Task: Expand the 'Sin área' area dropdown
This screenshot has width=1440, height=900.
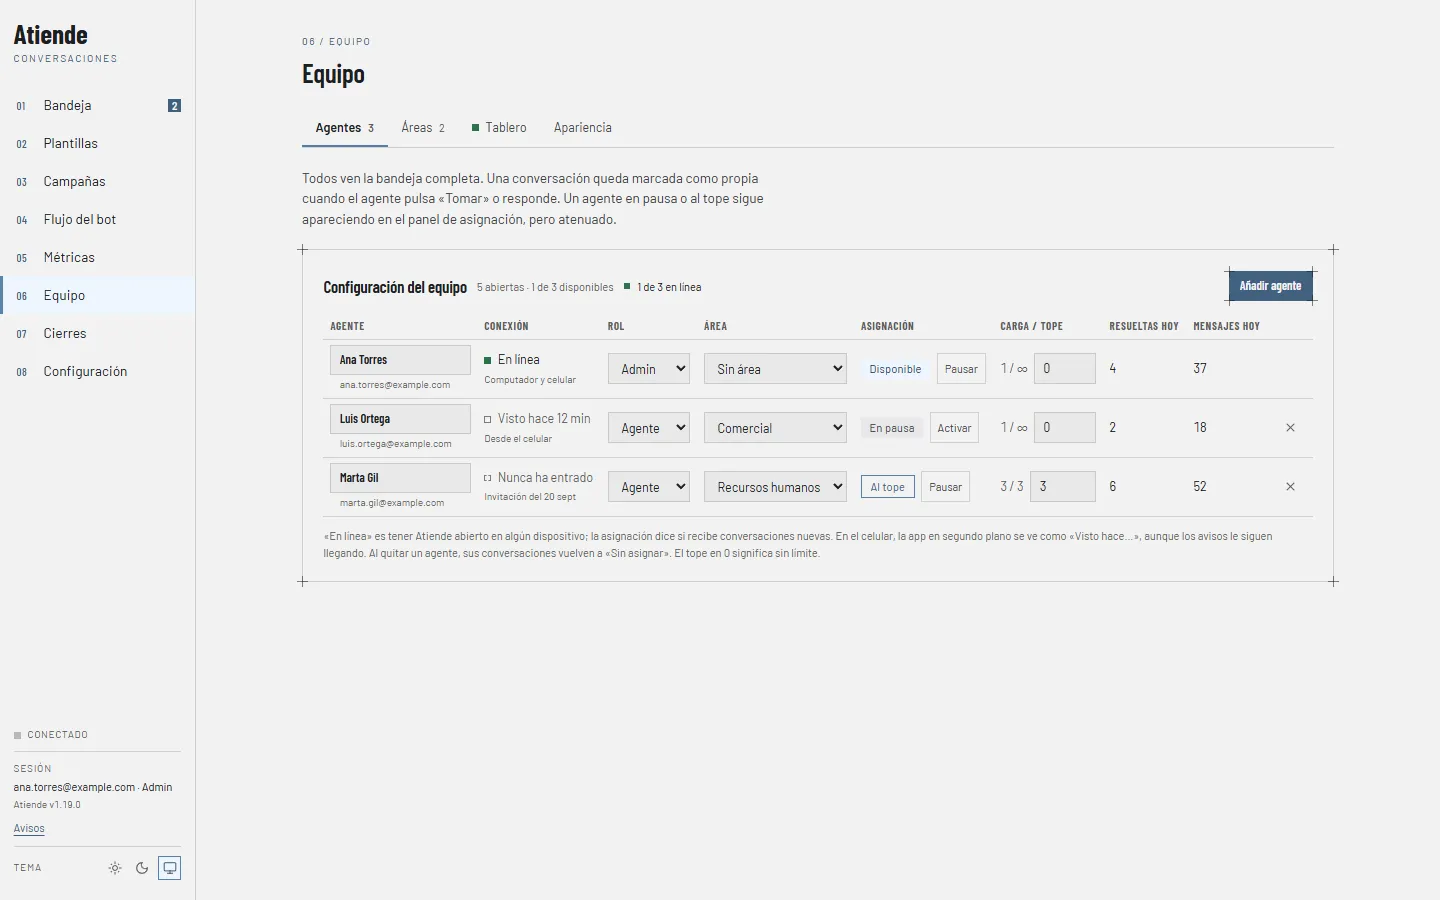Action: (775, 369)
